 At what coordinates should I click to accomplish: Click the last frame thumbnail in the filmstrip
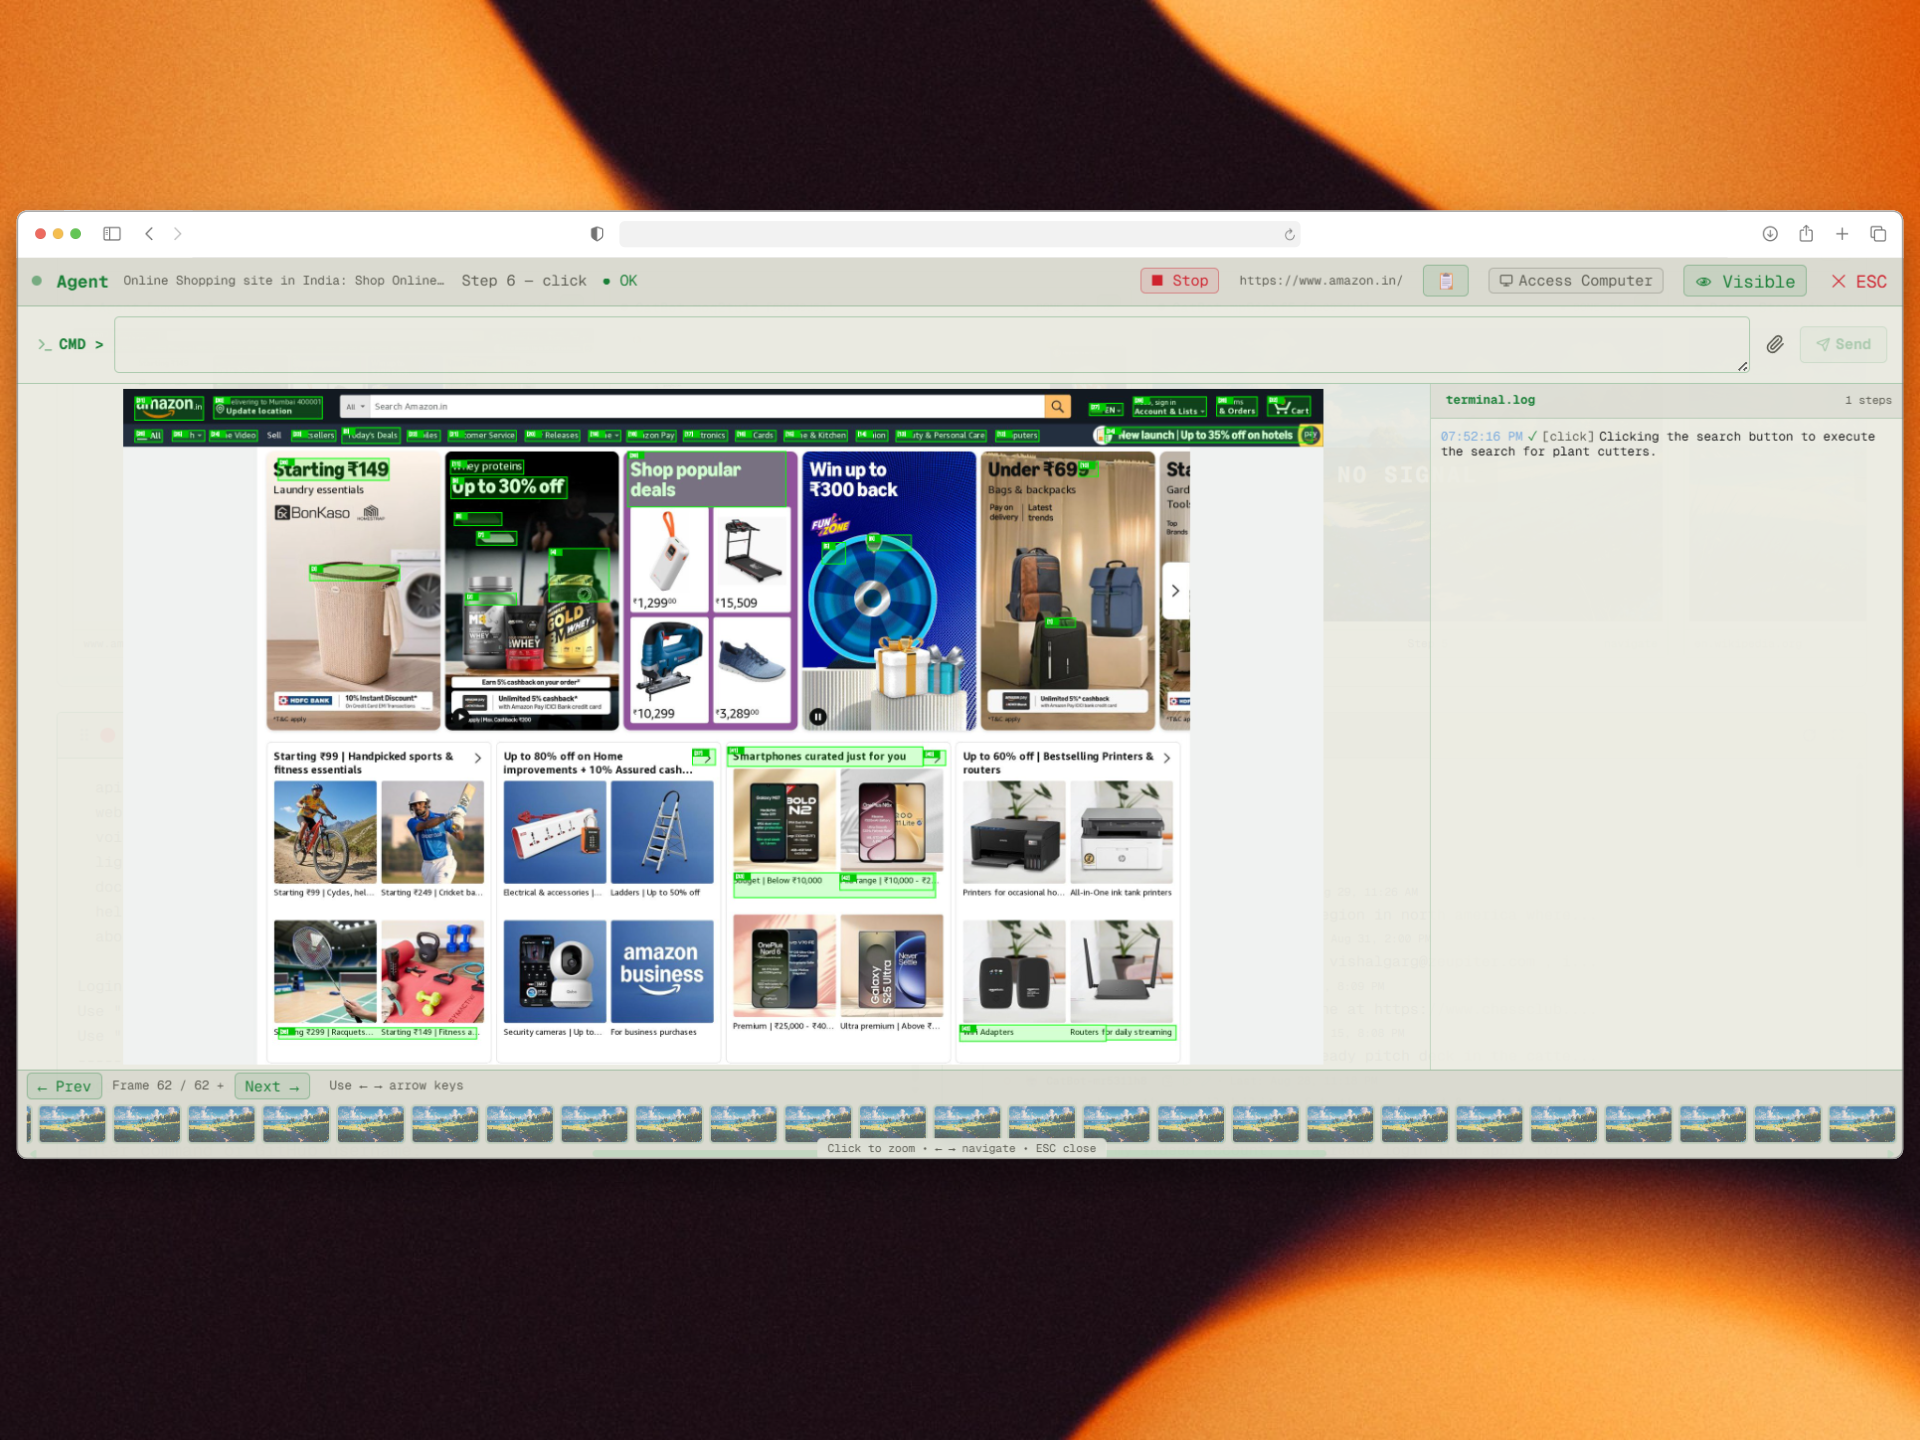pyautogui.click(x=1861, y=1124)
